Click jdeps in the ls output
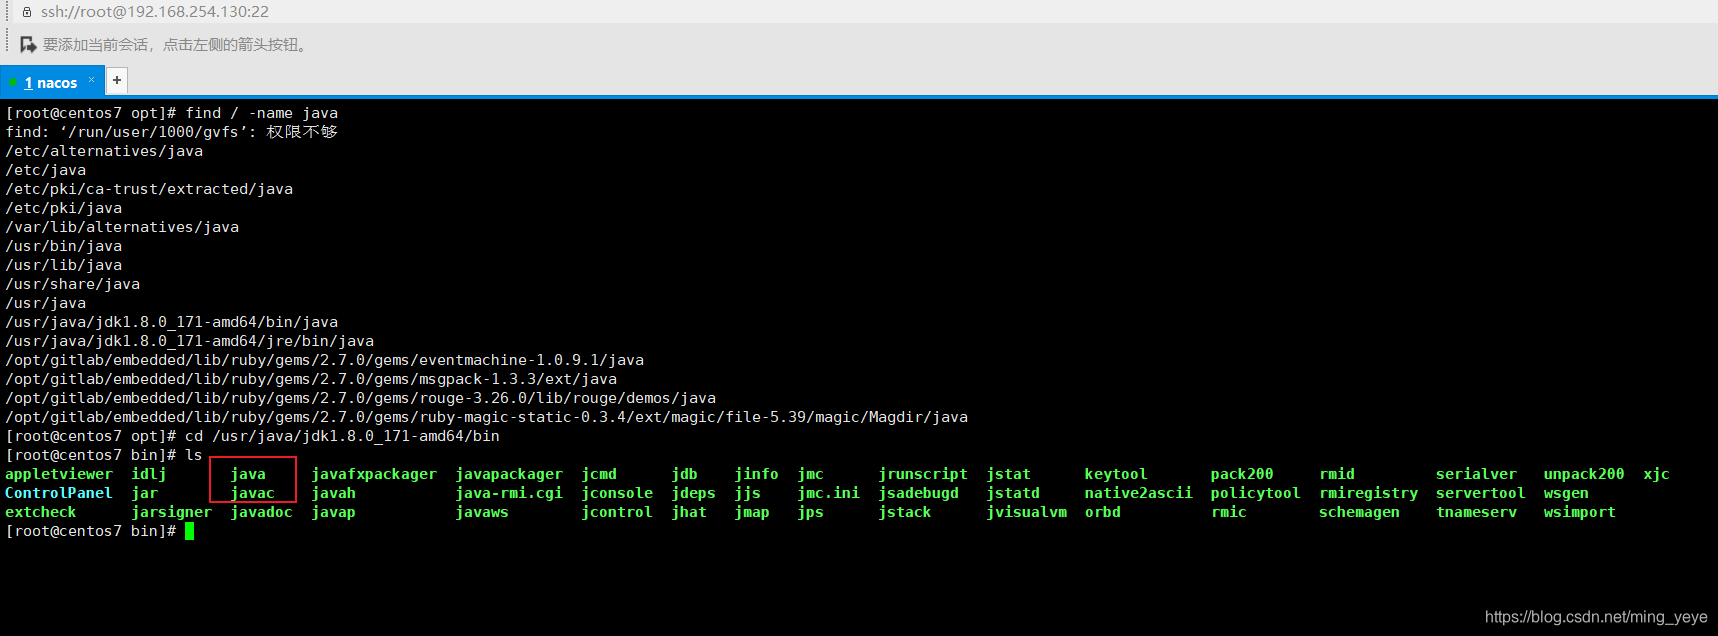 [694, 493]
